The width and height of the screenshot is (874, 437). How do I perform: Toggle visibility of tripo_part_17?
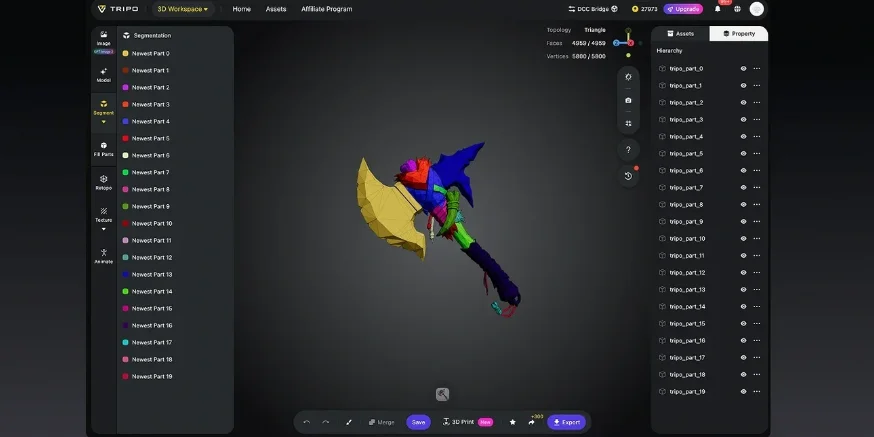click(743, 357)
